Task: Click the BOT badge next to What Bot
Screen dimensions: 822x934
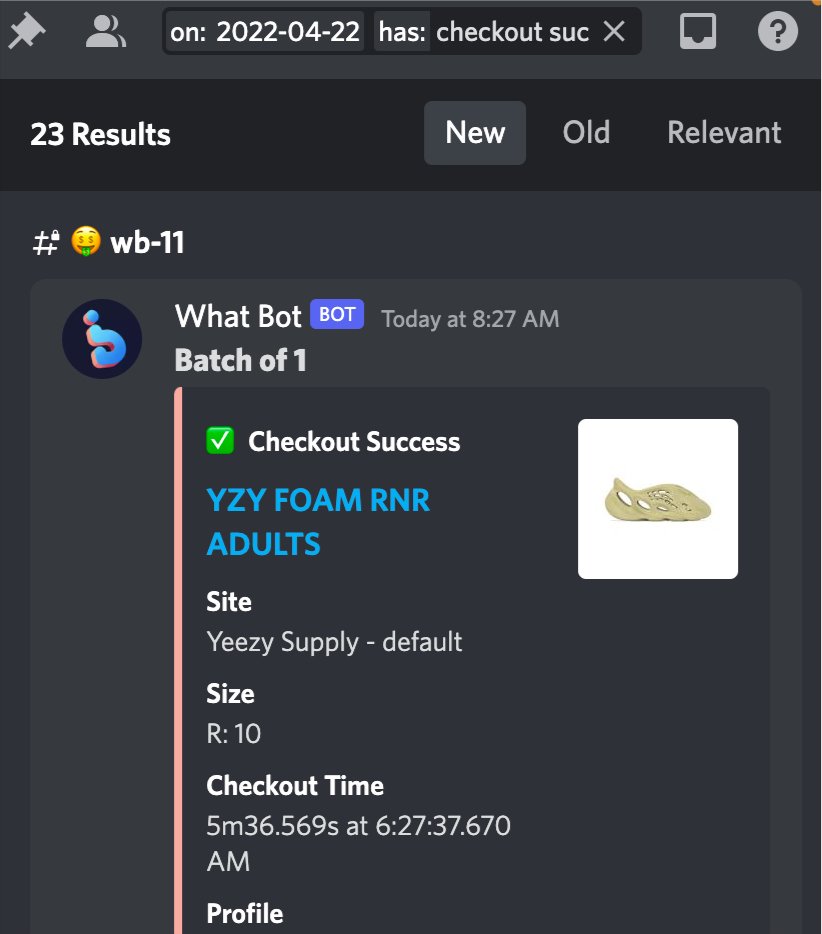Action: coord(337,314)
